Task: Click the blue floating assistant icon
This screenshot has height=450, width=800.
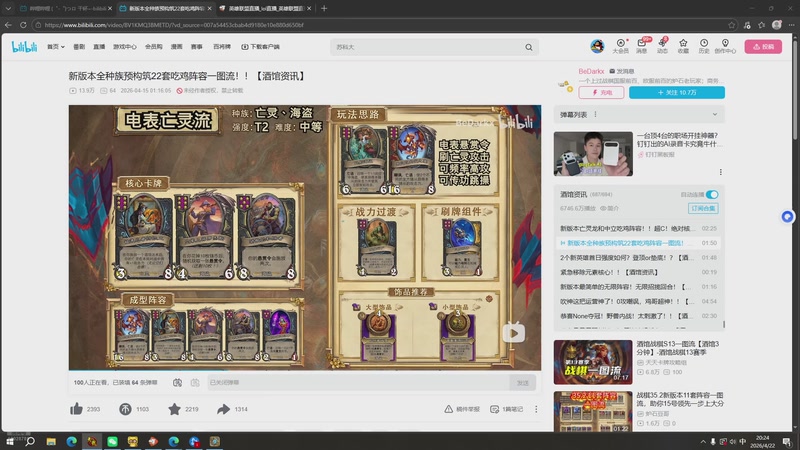Action: [x=787, y=217]
